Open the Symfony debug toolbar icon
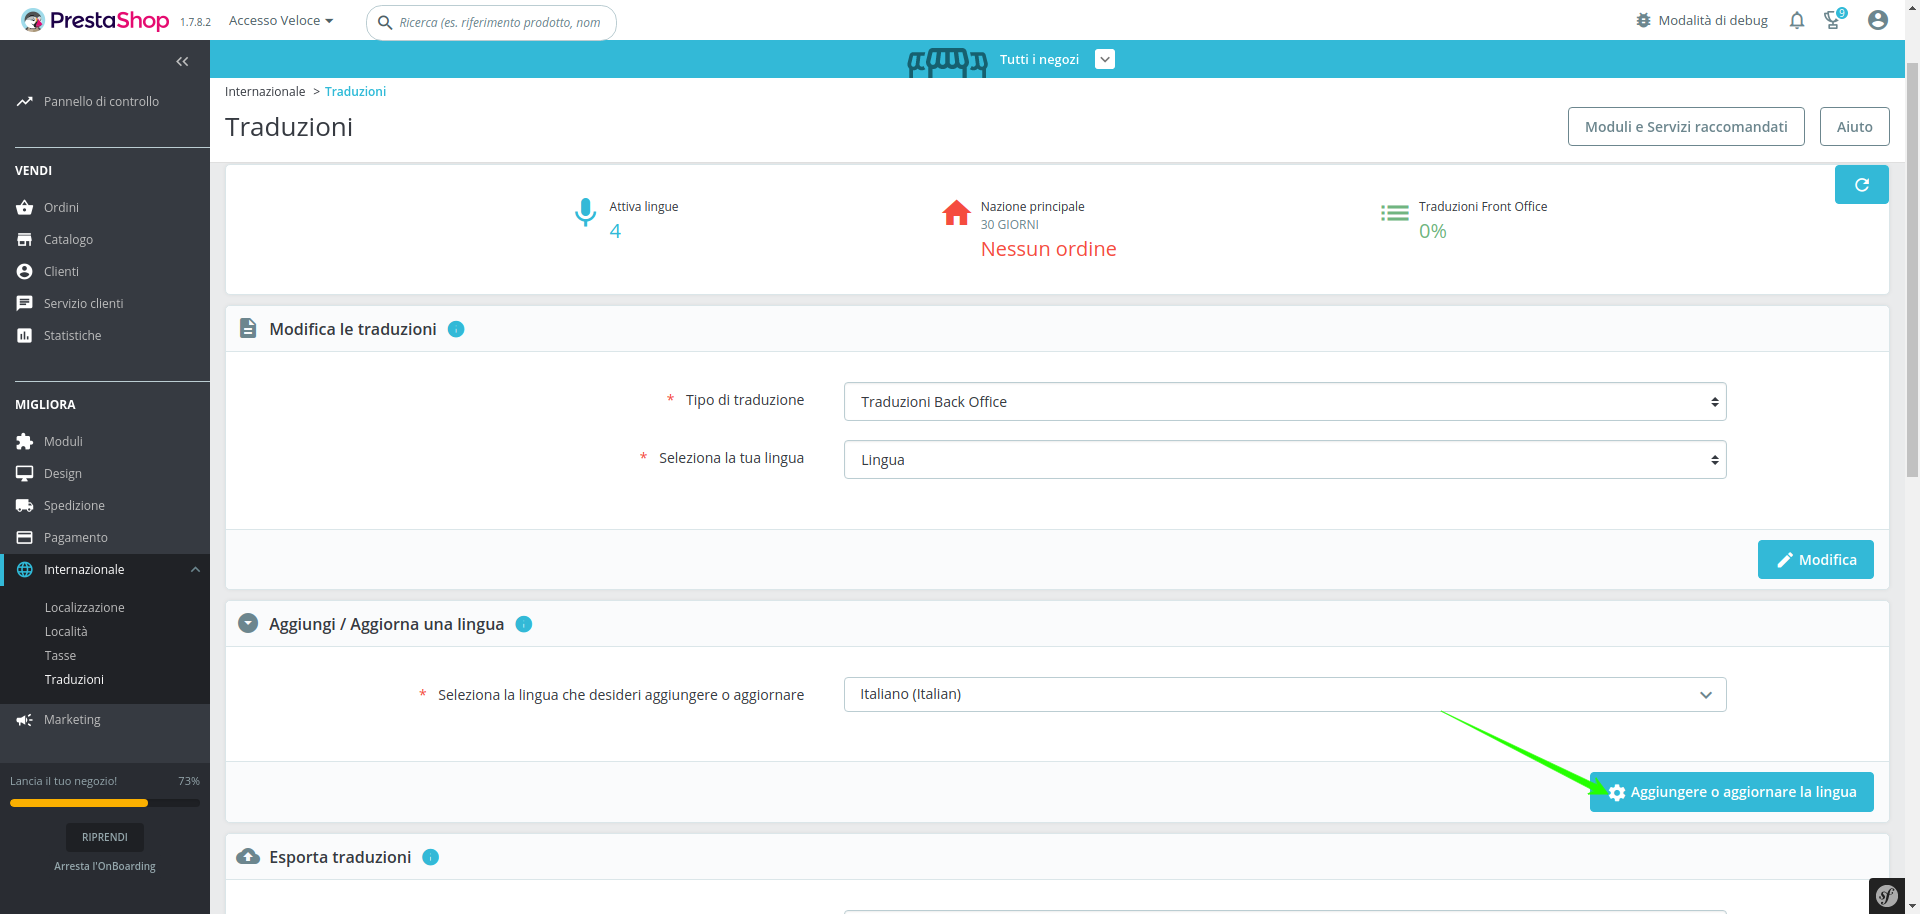 [1887, 896]
